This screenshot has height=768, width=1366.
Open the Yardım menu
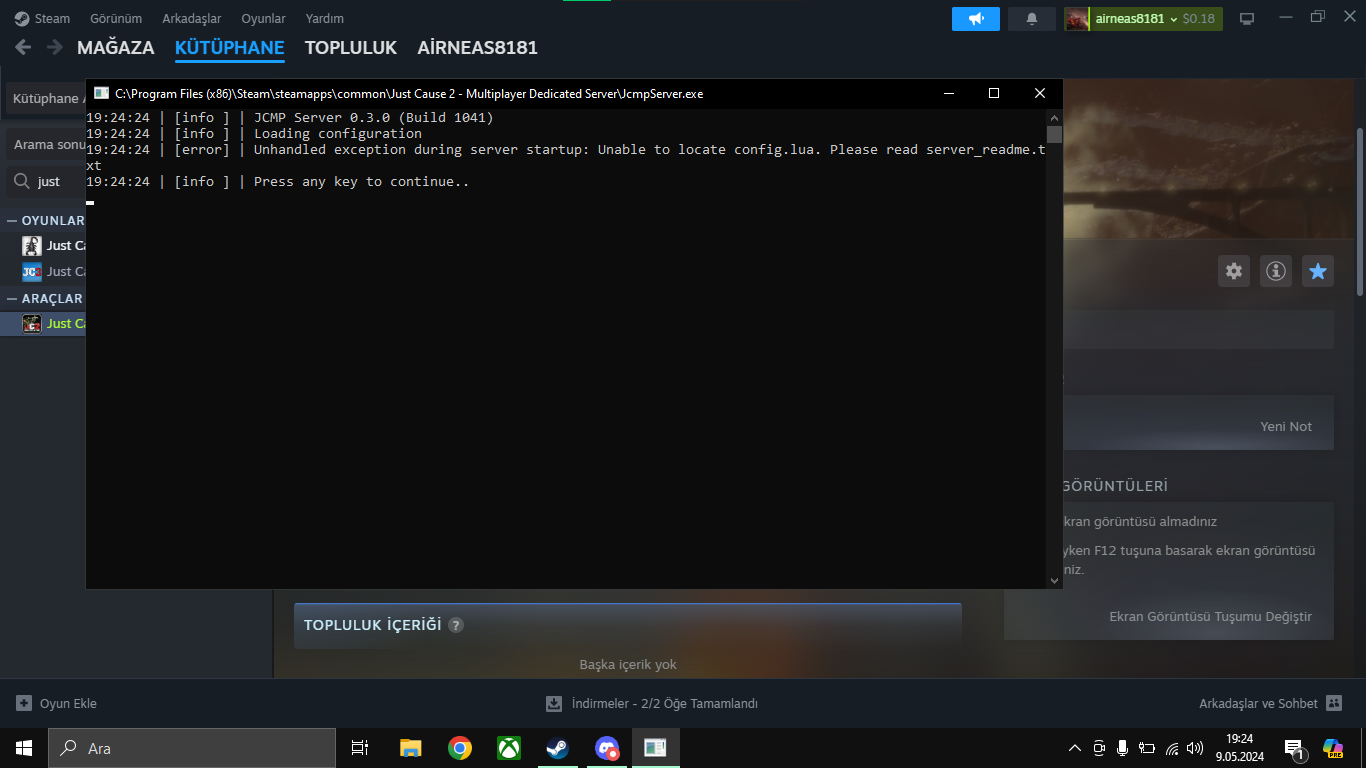325,19
